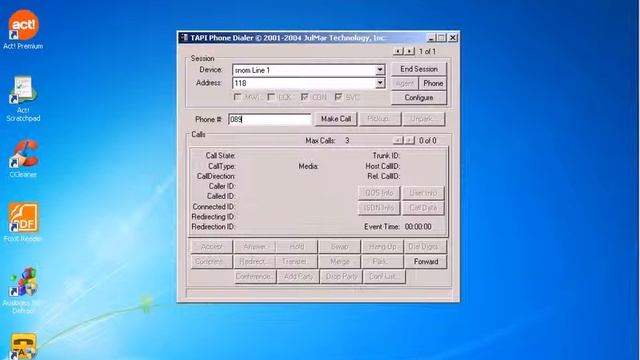Expand the Address dropdown
This screenshot has width=640, height=360.
380,83
